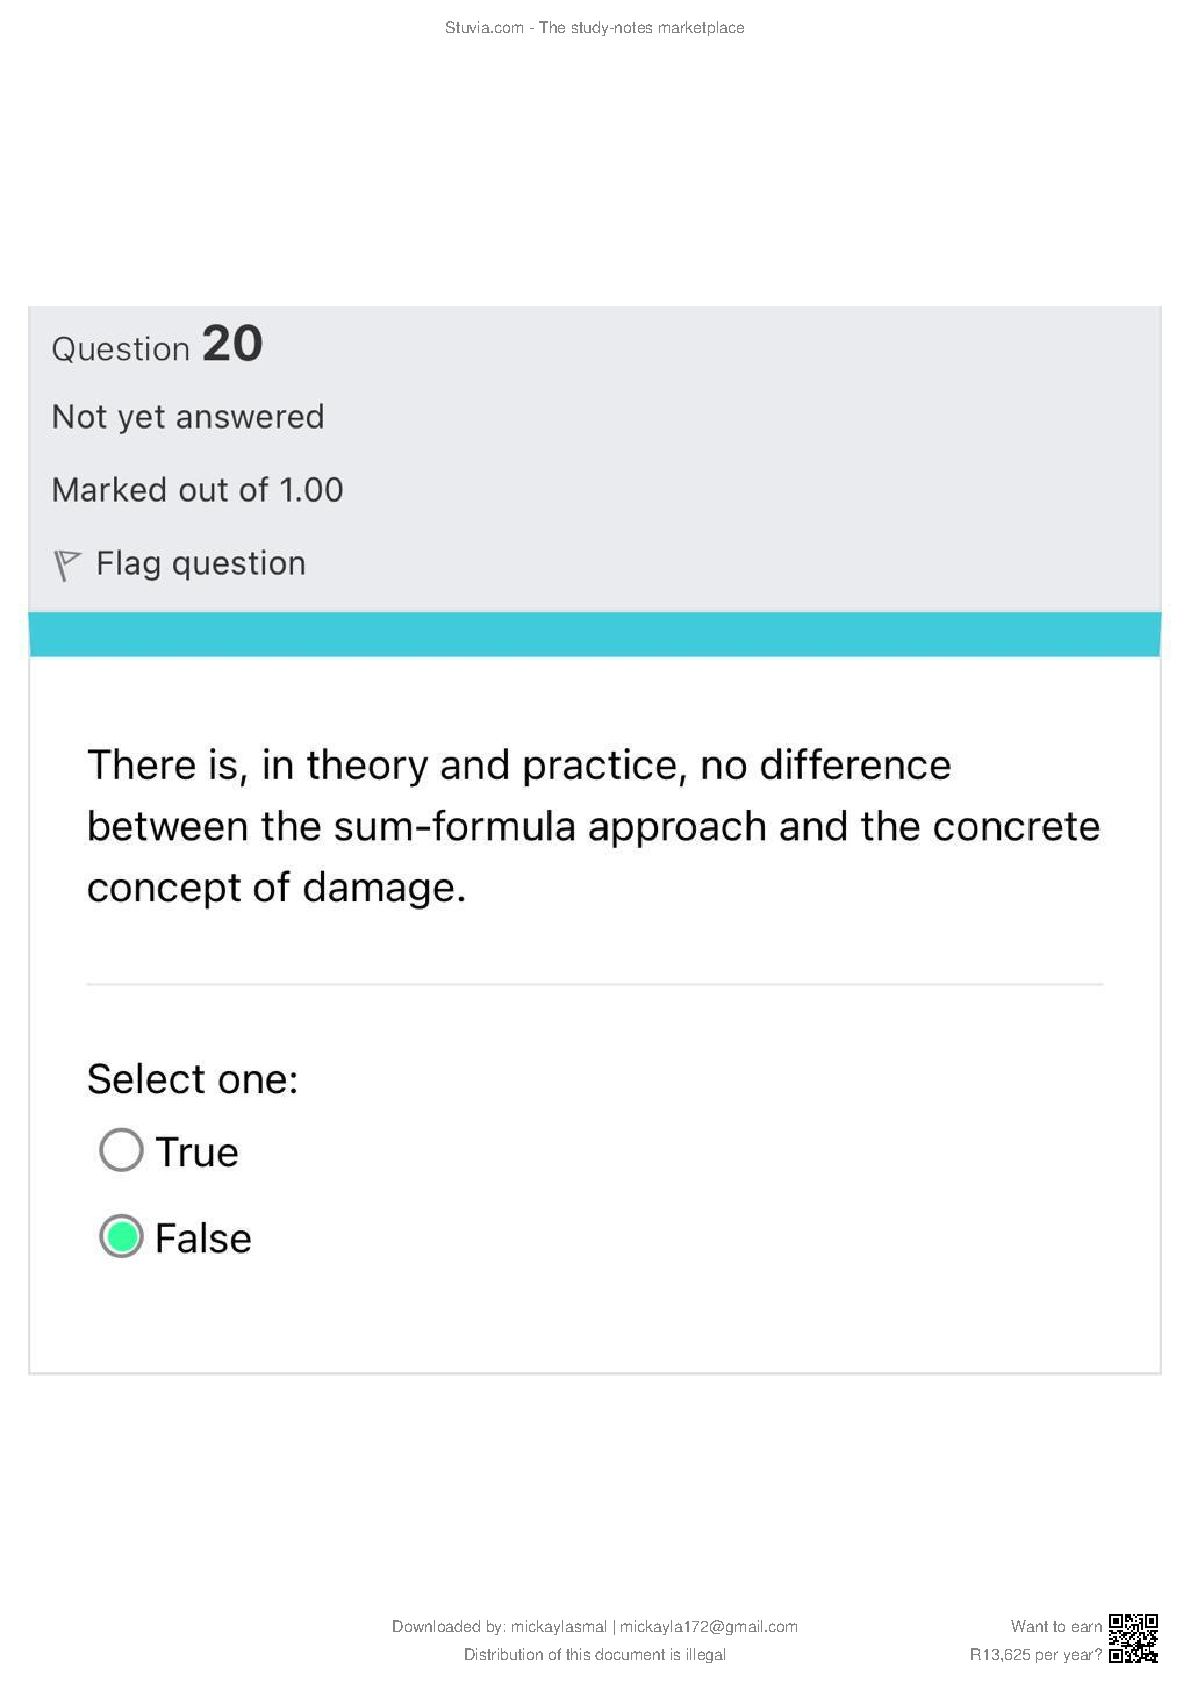Select the False radio button
Viewport: 1191px width, 1684px height.
pyautogui.click(x=121, y=1237)
